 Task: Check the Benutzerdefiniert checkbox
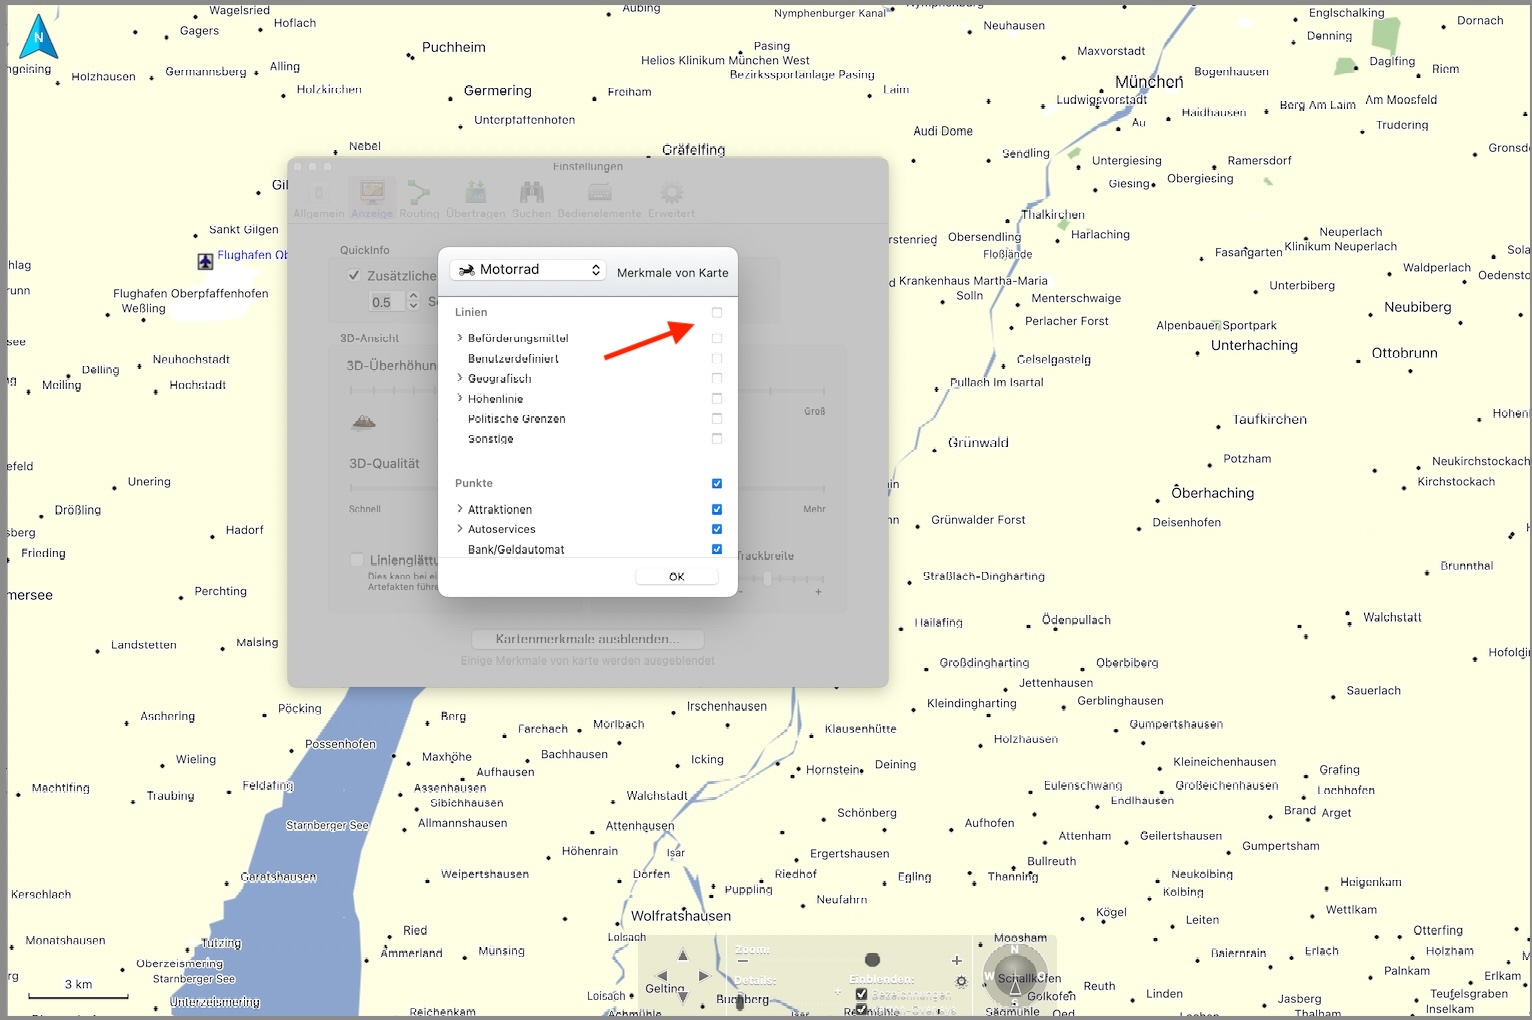[x=717, y=359]
